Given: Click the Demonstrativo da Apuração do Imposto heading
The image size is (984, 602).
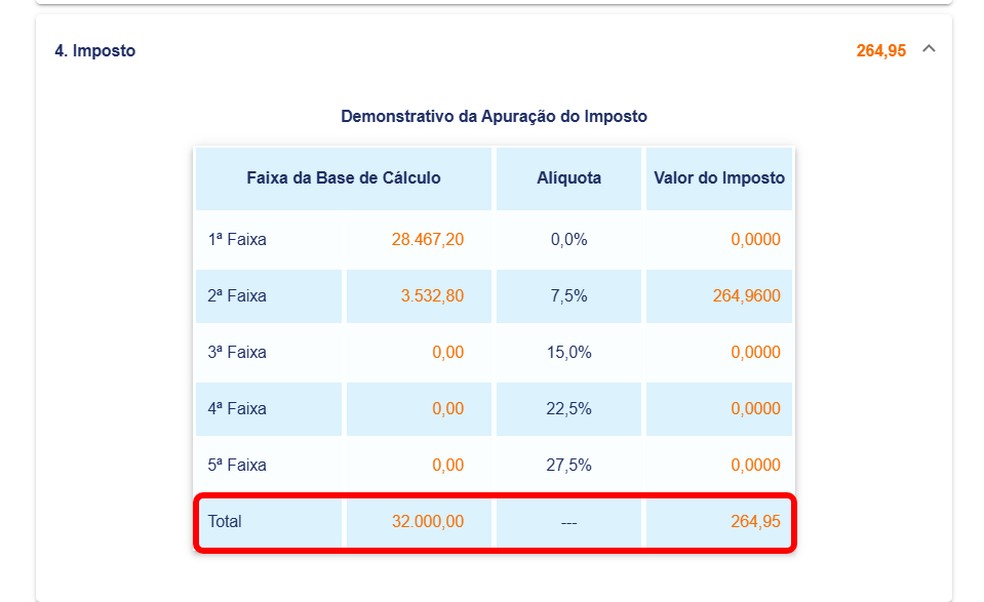Looking at the screenshot, I should pyautogui.click(x=494, y=116).
